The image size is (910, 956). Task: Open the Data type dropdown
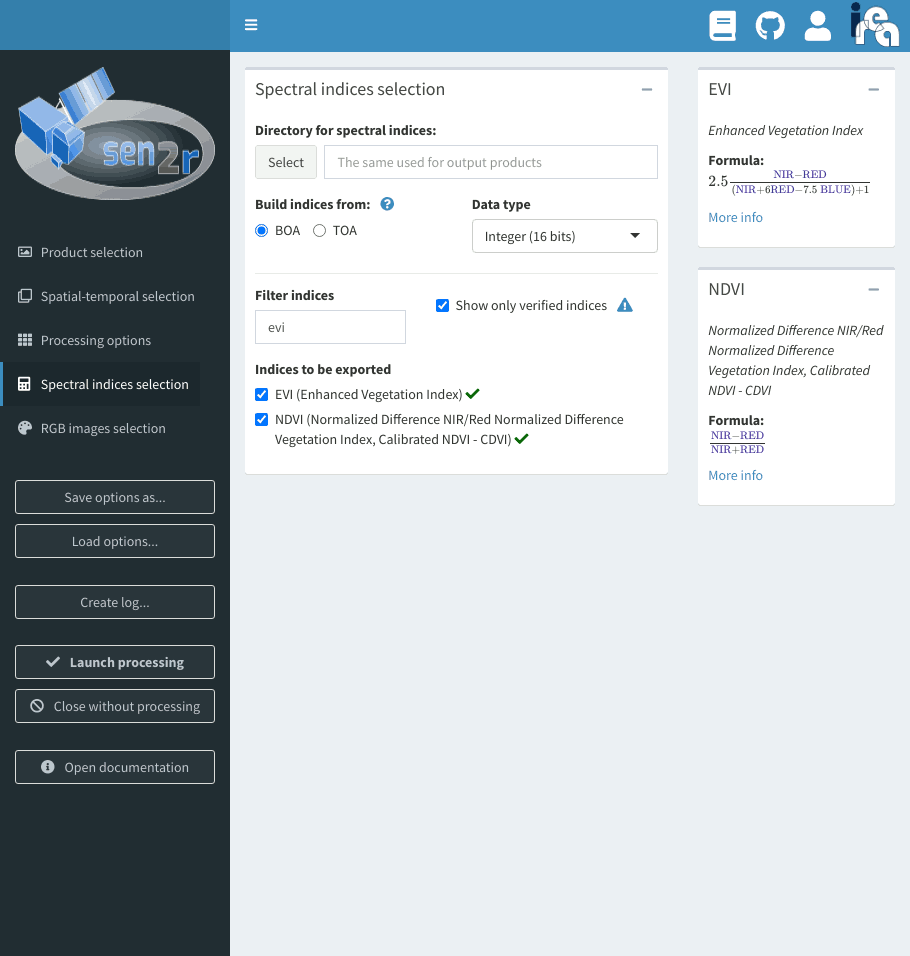[564, 236]
